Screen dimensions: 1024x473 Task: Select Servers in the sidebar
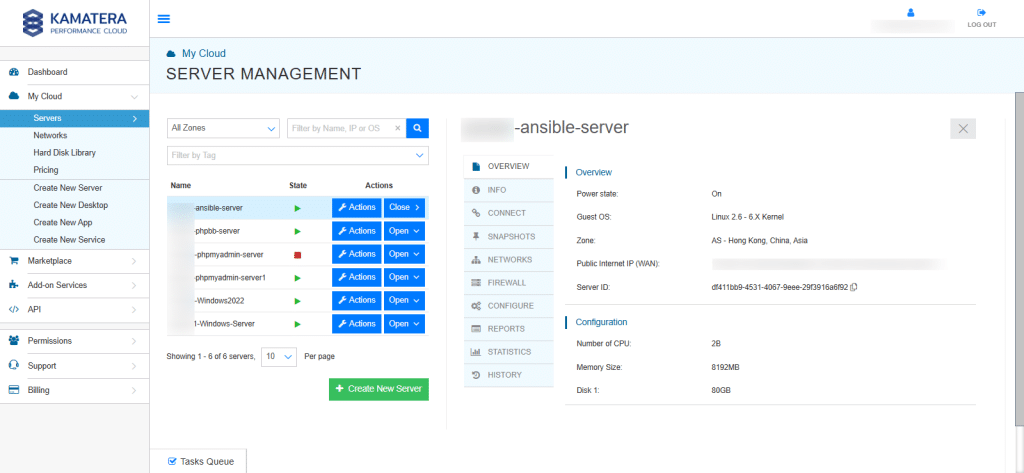[74, 118]
